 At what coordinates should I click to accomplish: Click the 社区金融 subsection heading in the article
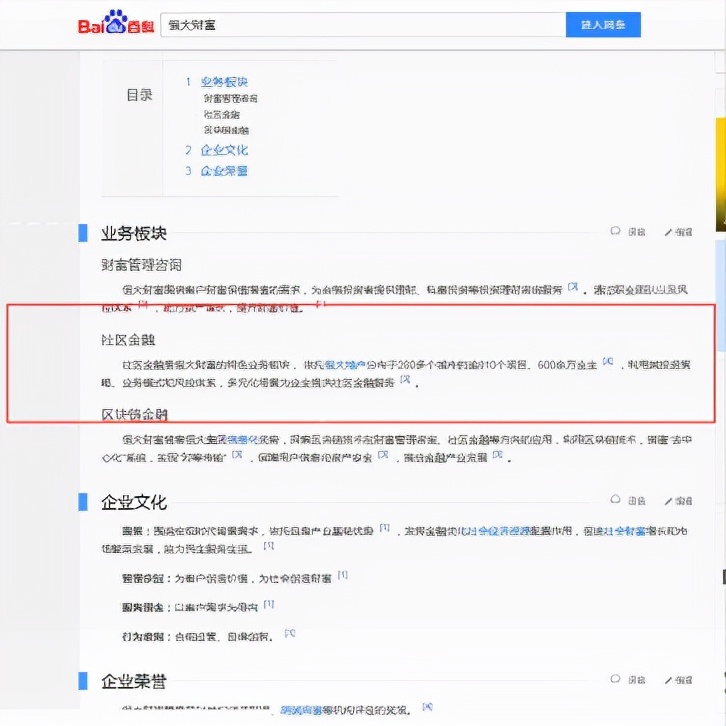pos(128,340)
